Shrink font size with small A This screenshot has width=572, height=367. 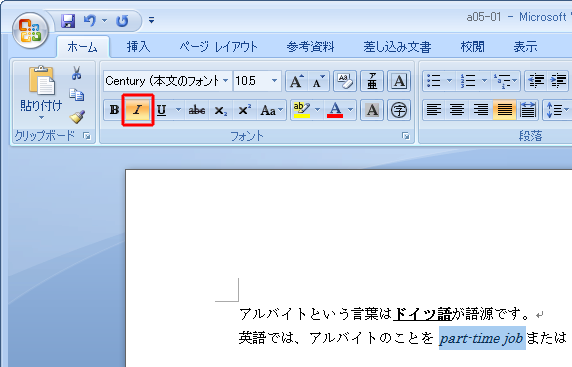click(x=318, y=81)
